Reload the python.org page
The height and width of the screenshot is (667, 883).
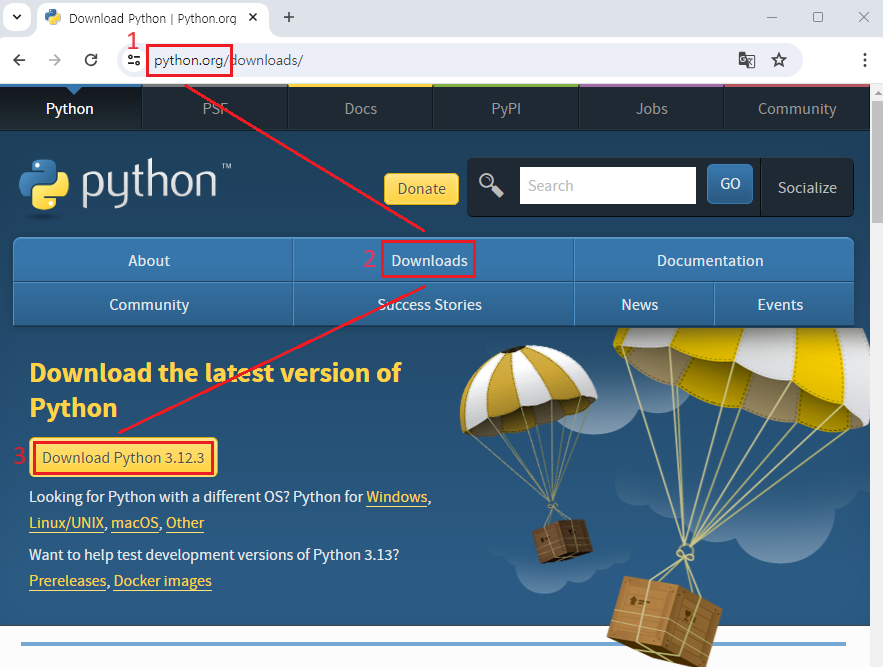click(91, 60)
